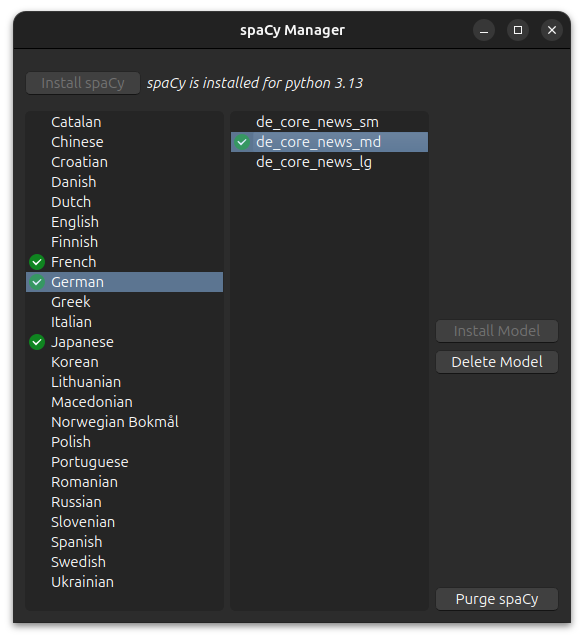Select Chinese in the language list
Image resolution: width=584 pixels, height=639 pixels.
[124, 142]
